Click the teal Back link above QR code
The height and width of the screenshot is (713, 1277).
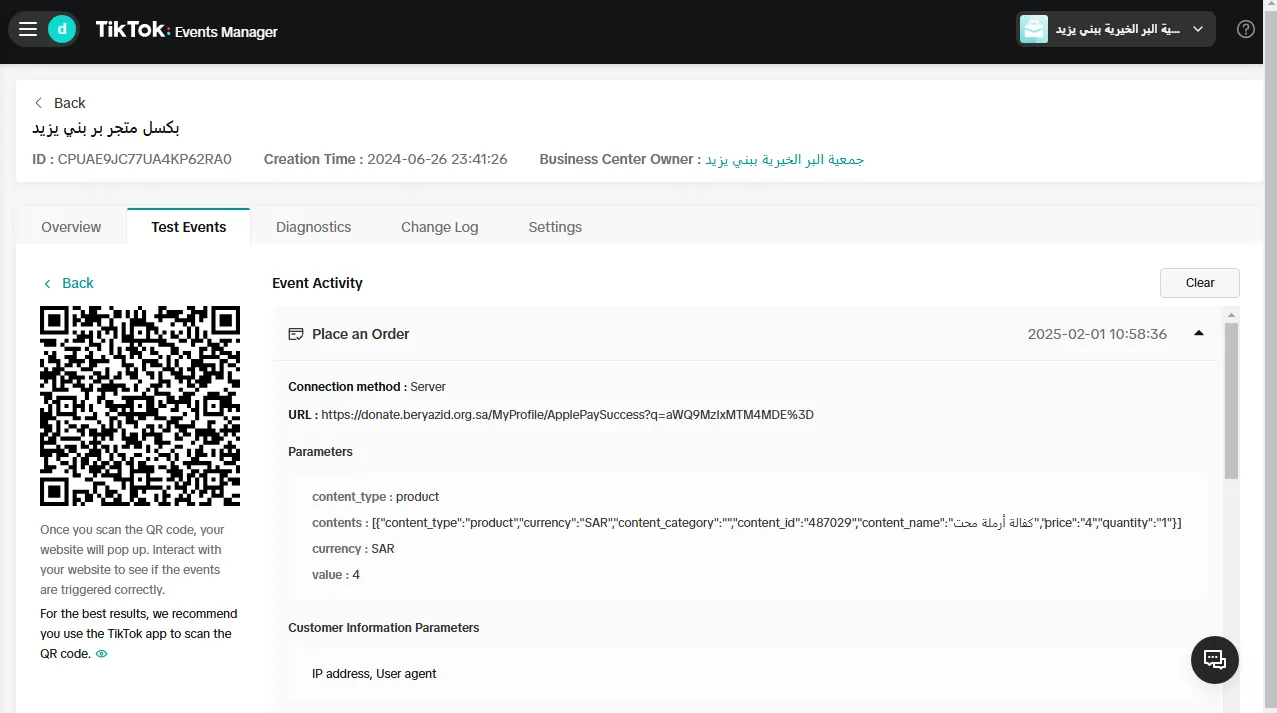68,283
